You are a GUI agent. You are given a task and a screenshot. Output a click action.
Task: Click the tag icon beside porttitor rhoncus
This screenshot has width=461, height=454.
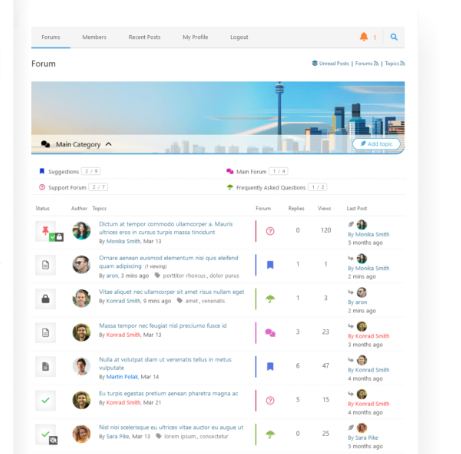coord(157,275)
